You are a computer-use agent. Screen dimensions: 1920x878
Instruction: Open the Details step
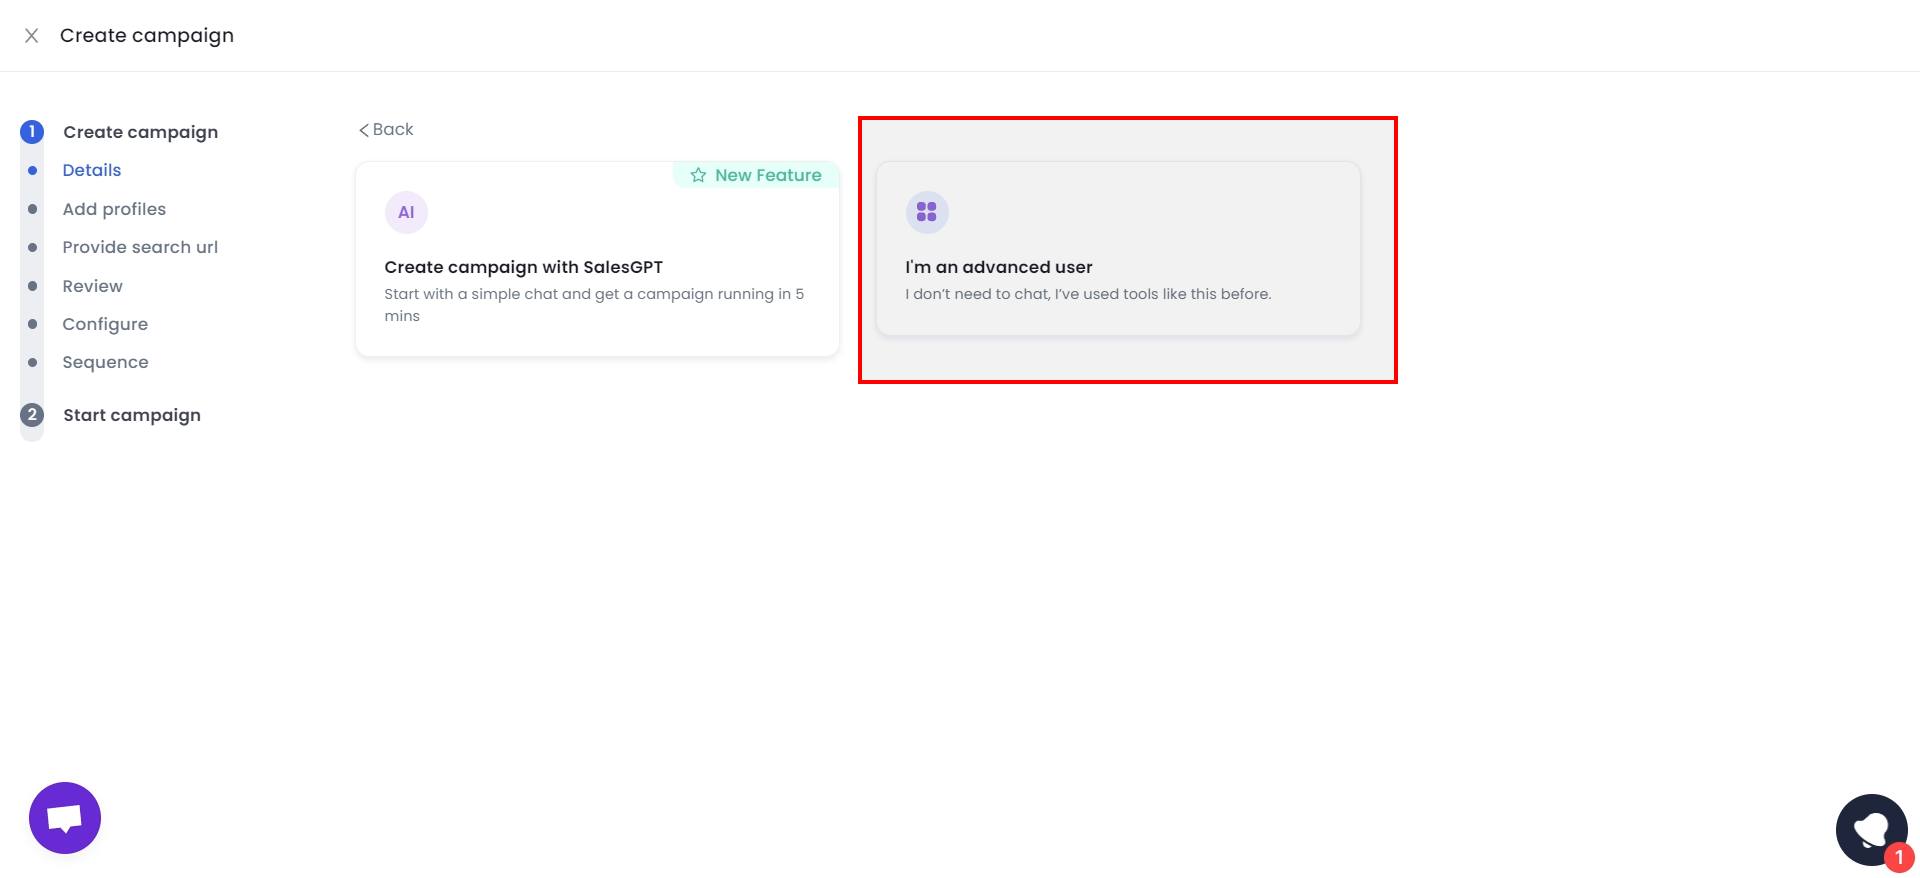[92, 170]
